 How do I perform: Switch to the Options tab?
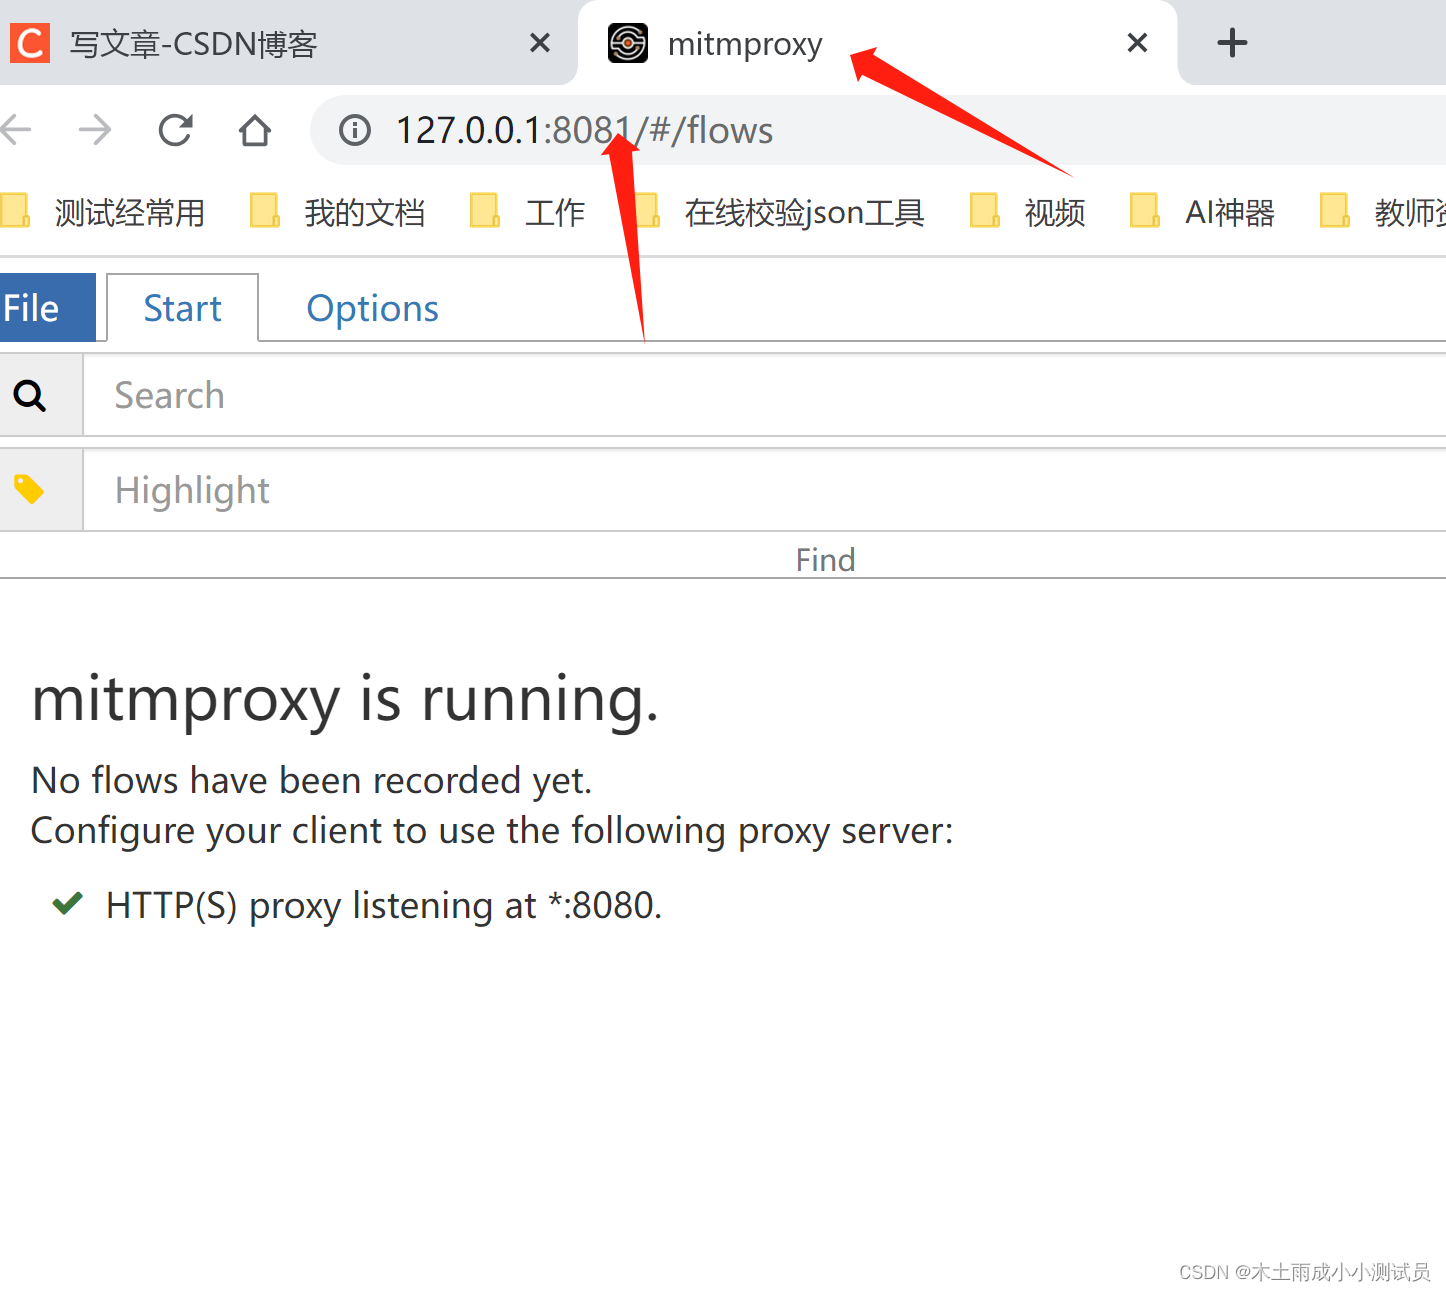click(372, 308)
